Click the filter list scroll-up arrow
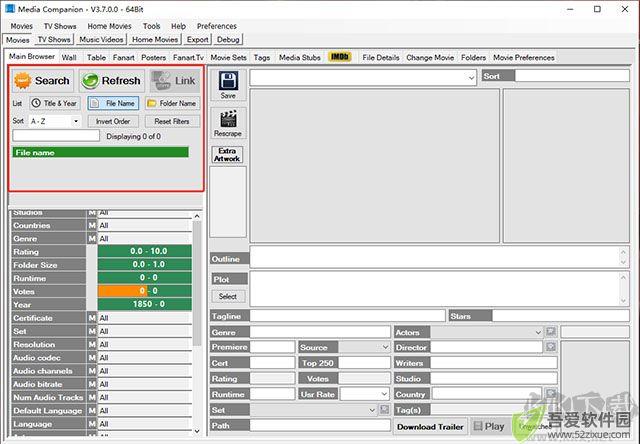640x444 pixels. coord(197,216)
